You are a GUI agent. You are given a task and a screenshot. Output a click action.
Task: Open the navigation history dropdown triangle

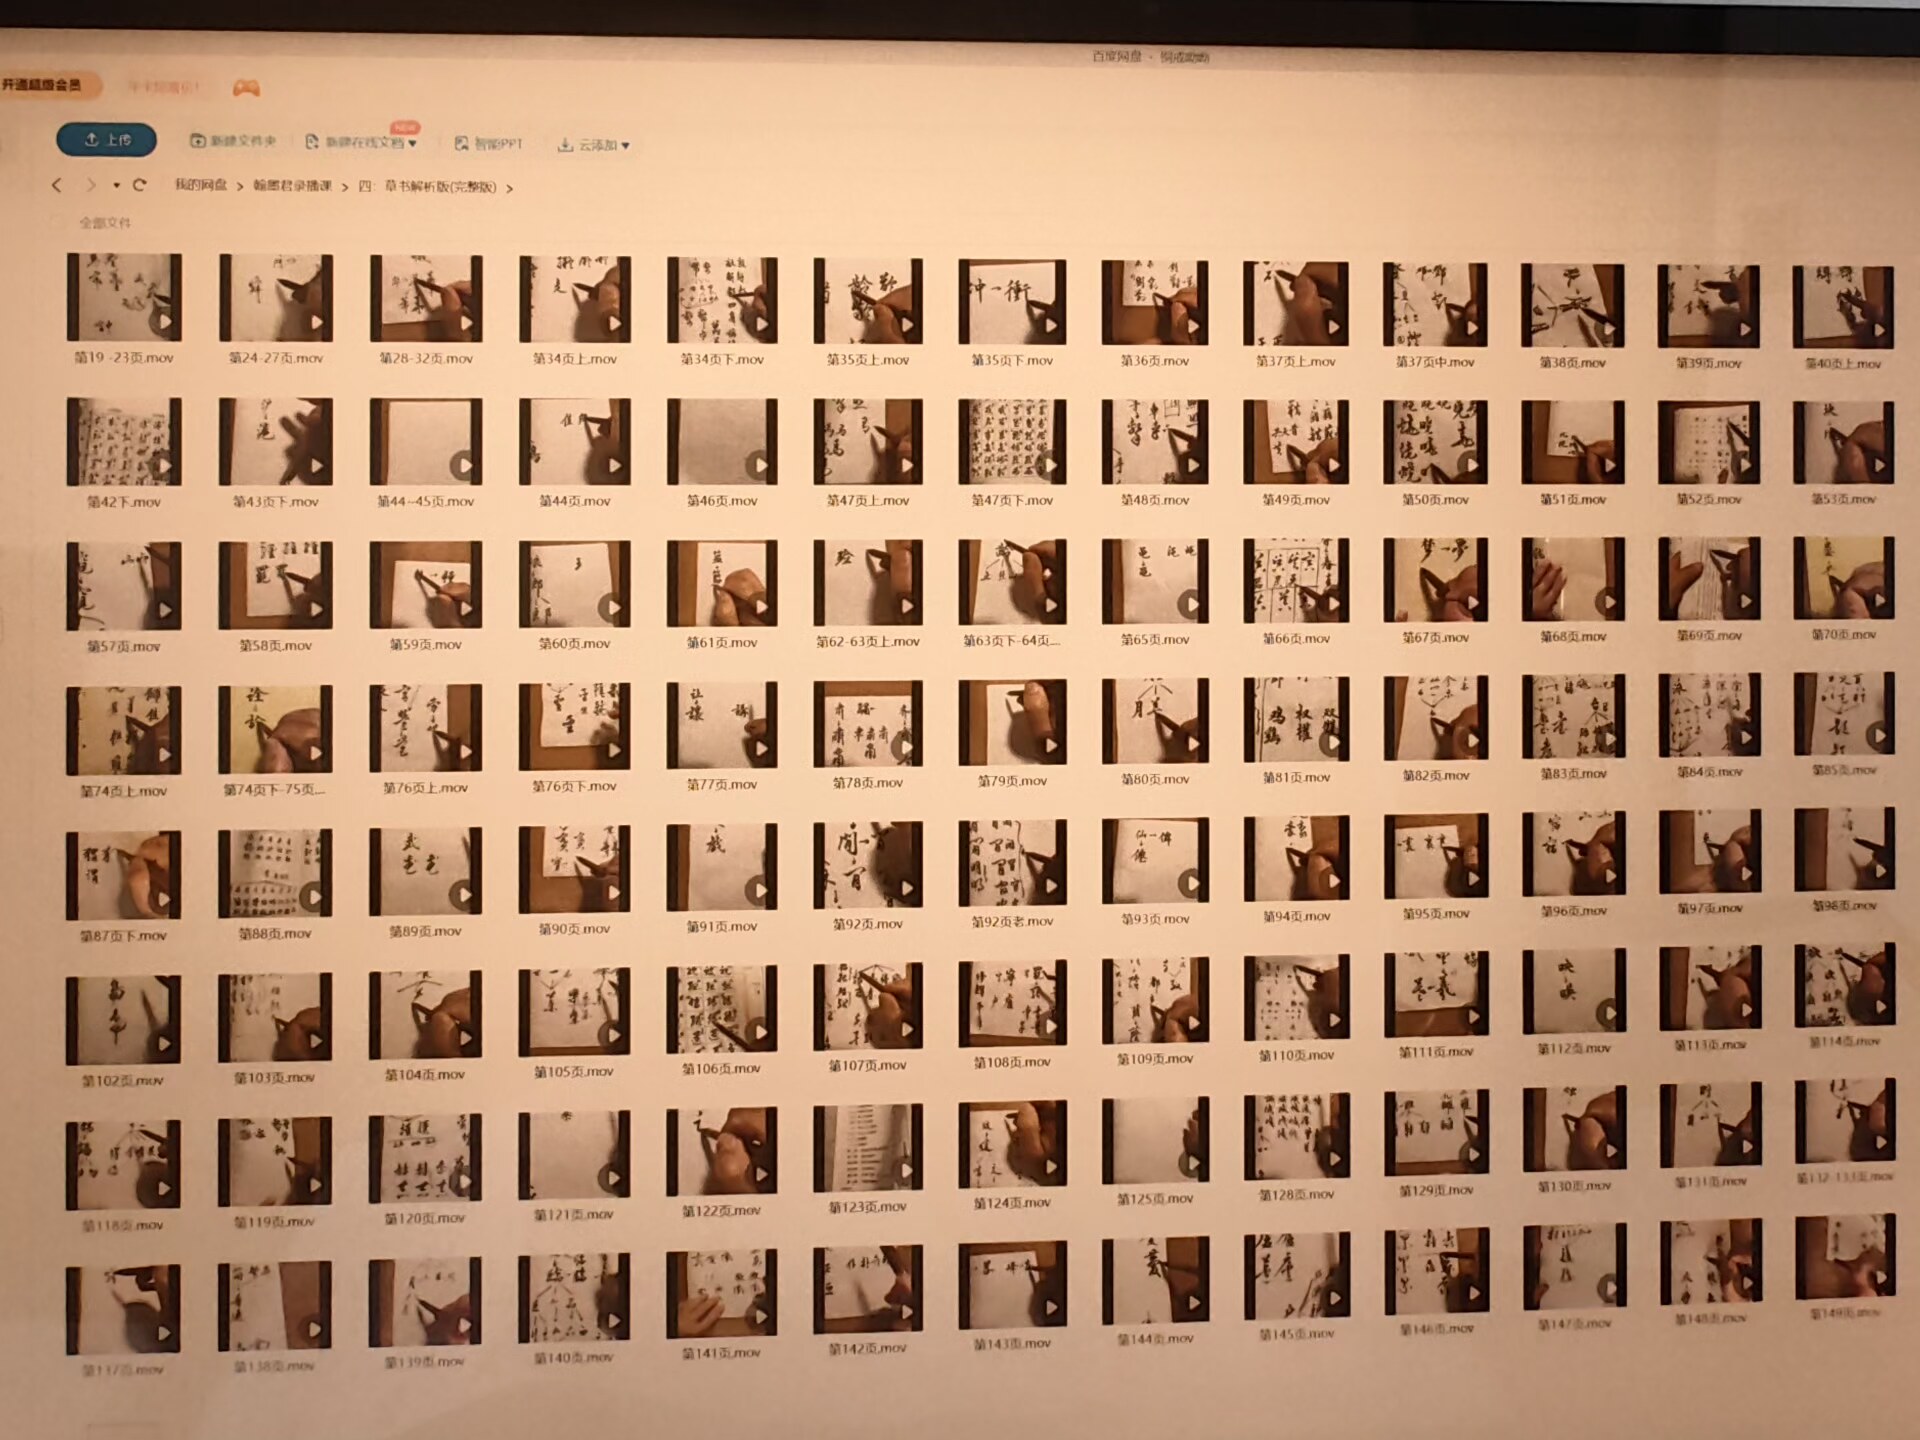pyautogui.click(x=116, y=186)
